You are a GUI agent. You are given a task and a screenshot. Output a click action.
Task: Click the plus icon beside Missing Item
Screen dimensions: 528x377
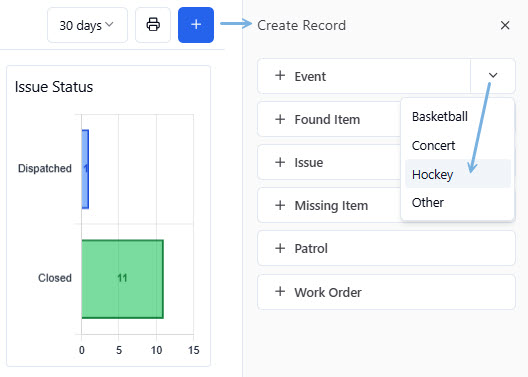[x=280, y=205]
